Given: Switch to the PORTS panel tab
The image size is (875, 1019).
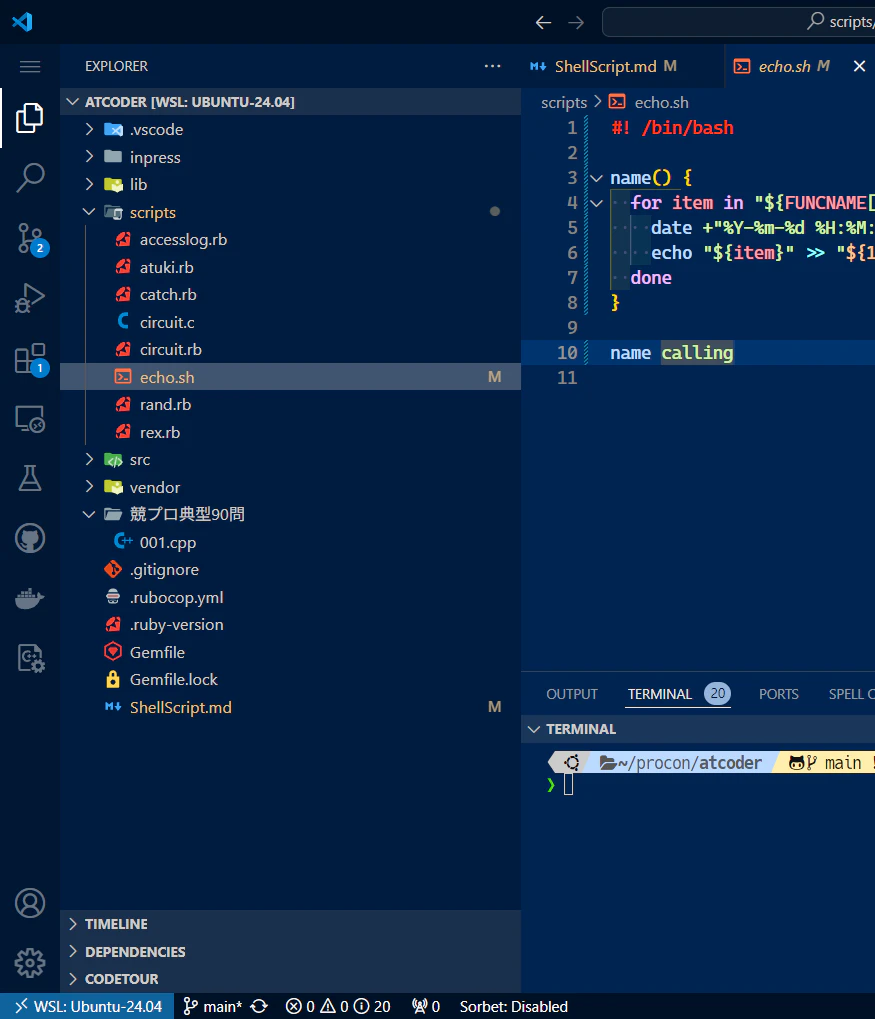Looking at the screenshot, I should pyautogui.click(x=779, y=694).
